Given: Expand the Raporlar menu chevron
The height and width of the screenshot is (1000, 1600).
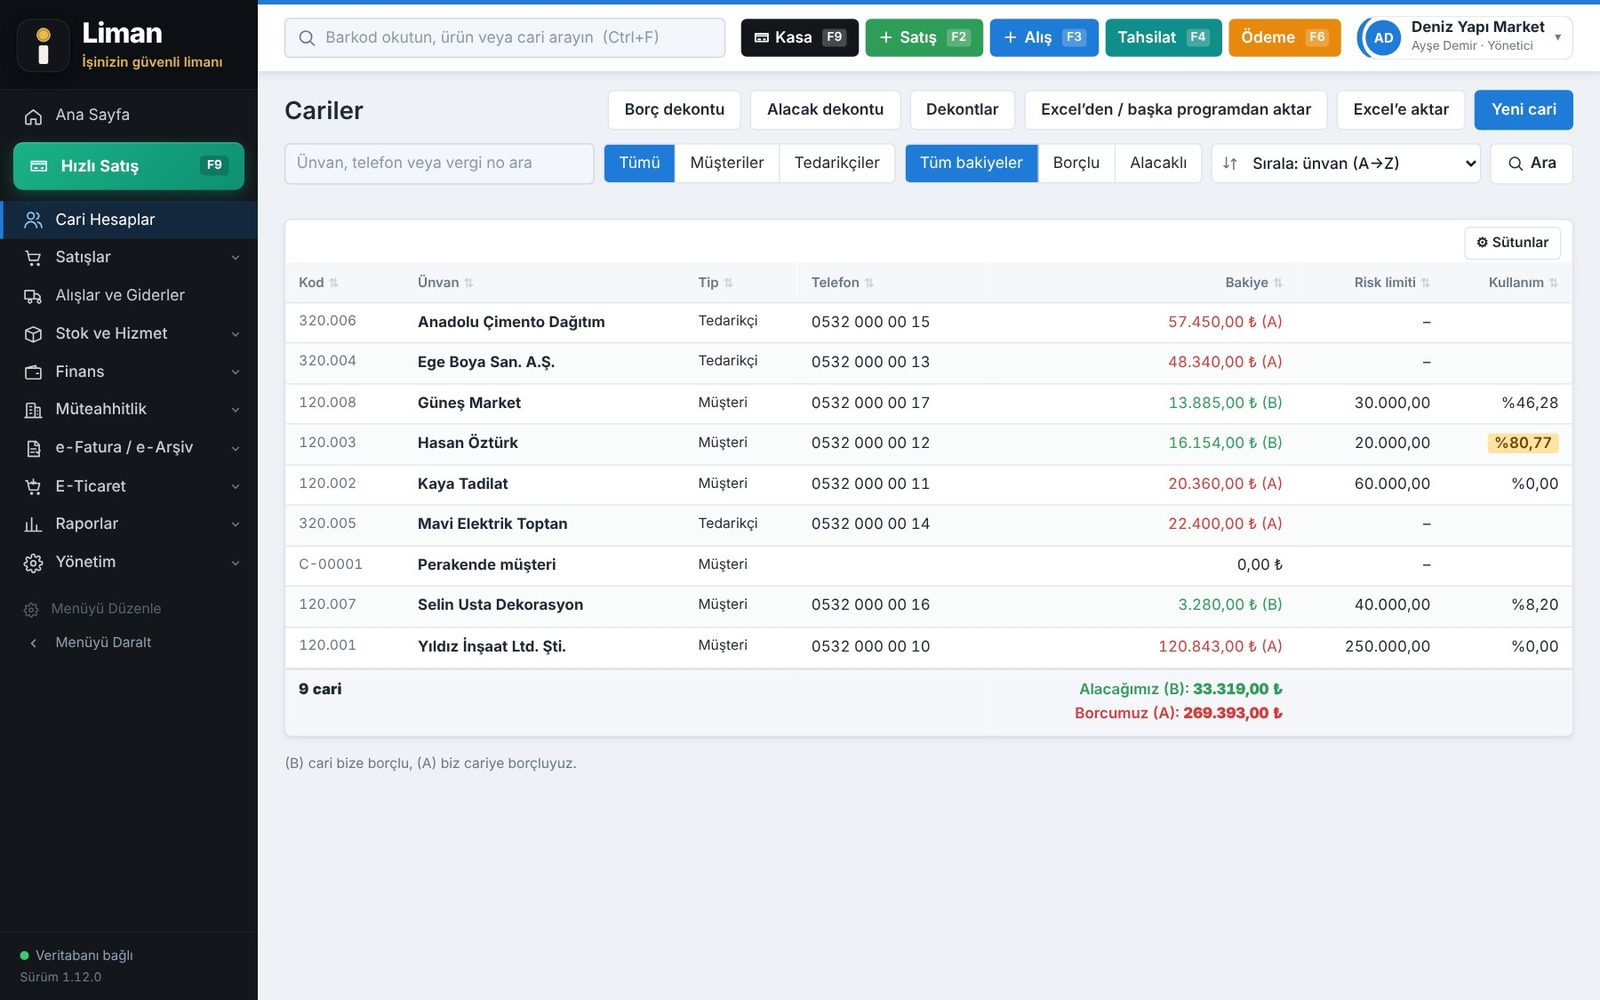Looking at the screenshot, I should (x=236, y=524).
